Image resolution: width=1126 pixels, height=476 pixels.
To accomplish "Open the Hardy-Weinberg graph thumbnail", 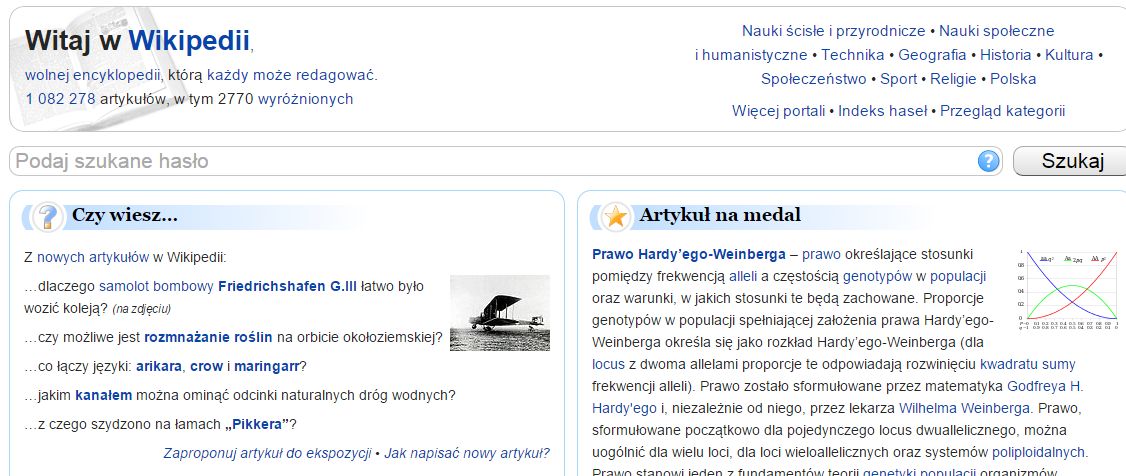I will coord(1069,289).
